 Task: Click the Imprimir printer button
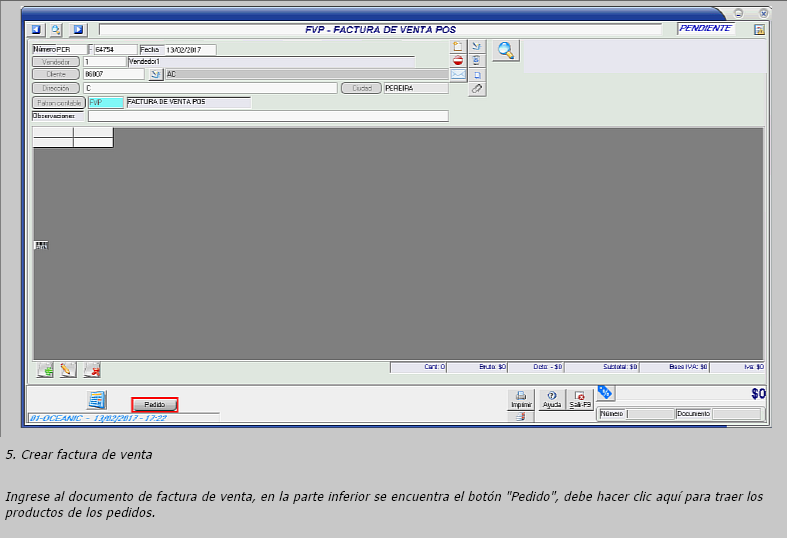[x=521, y=400]
